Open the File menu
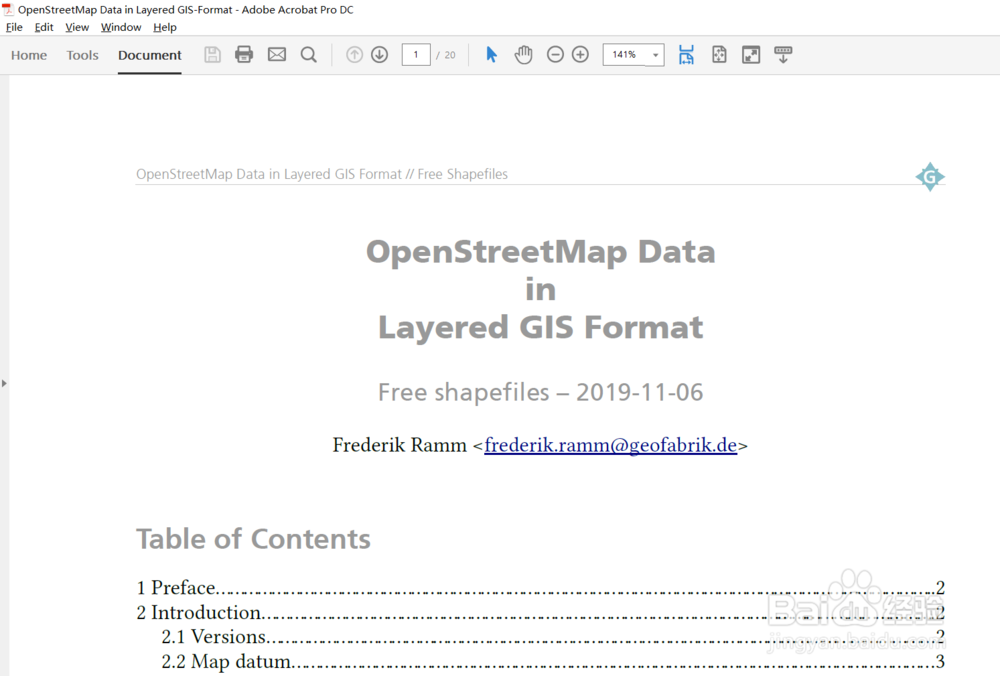The width and height of the screenshot is (1000, 676). point(14,27)
